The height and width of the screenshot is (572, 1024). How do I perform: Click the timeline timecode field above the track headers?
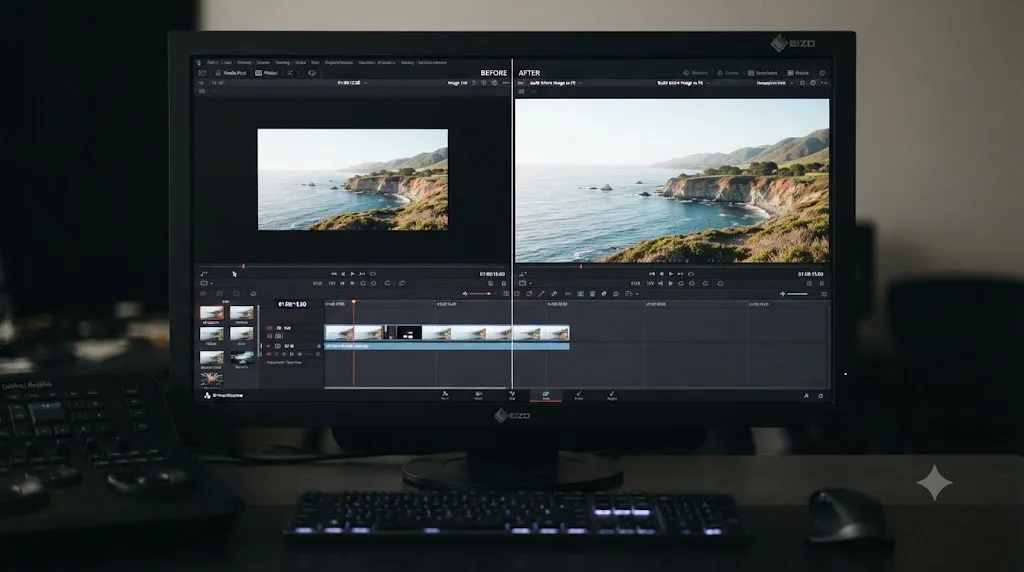[x=292, y=304]
